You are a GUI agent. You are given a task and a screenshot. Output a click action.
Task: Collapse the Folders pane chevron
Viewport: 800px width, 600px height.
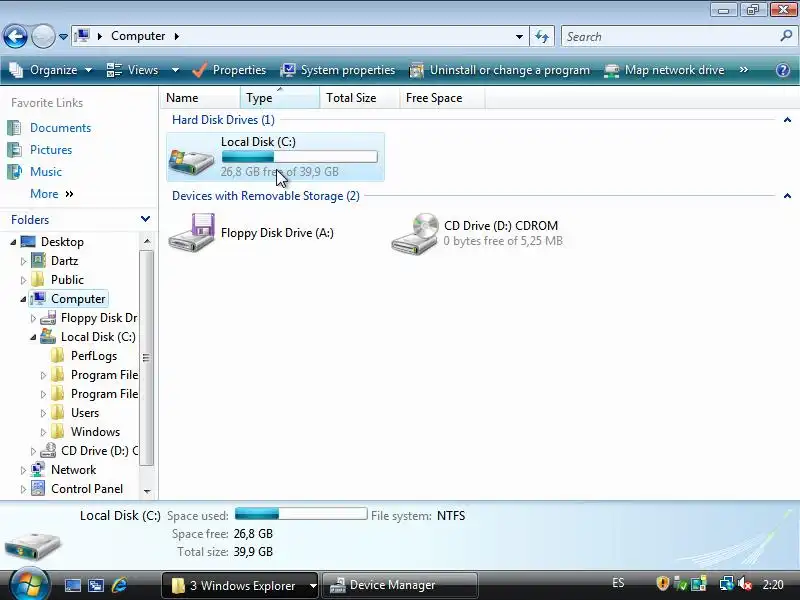click(x=145, y=219)
